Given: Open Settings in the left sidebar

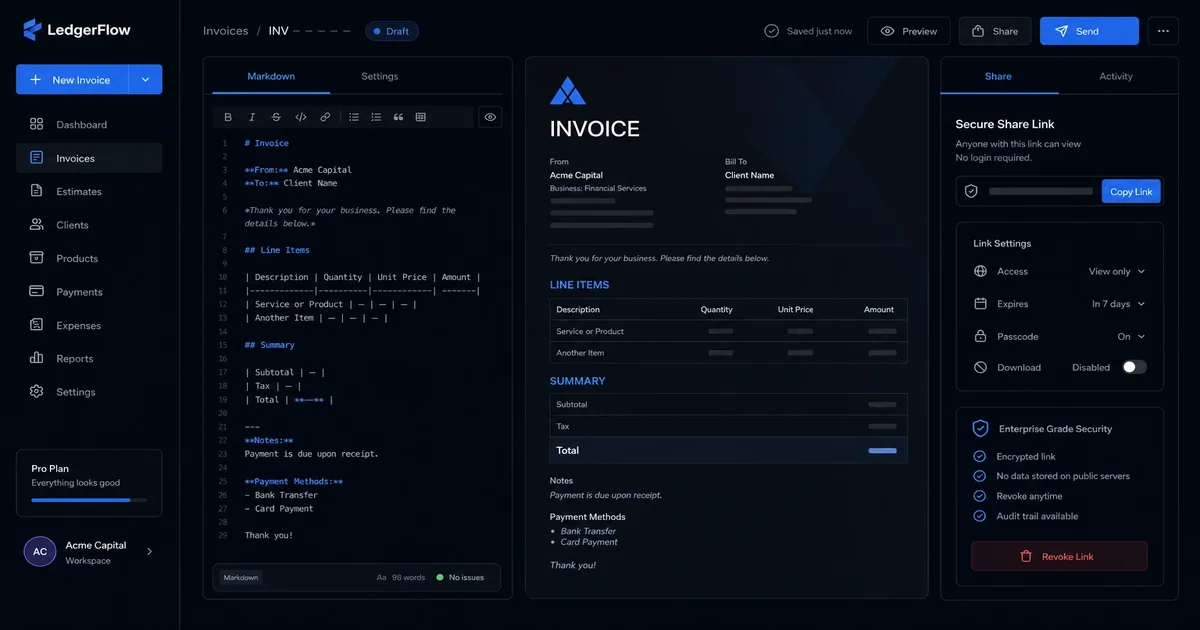Looking at the screenshot, I should [89, 392].
